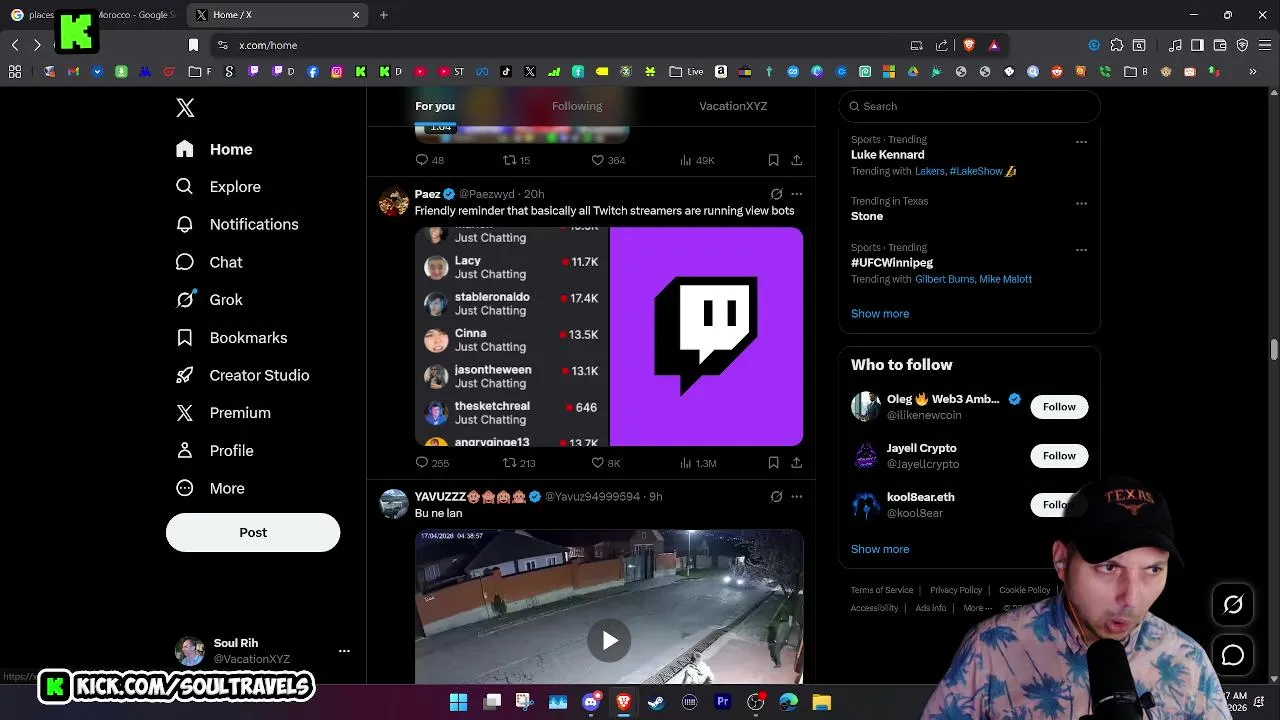Screen dimensions: 1280x720
Task: Open Profile in the sidebar
Action: point(214,451)
